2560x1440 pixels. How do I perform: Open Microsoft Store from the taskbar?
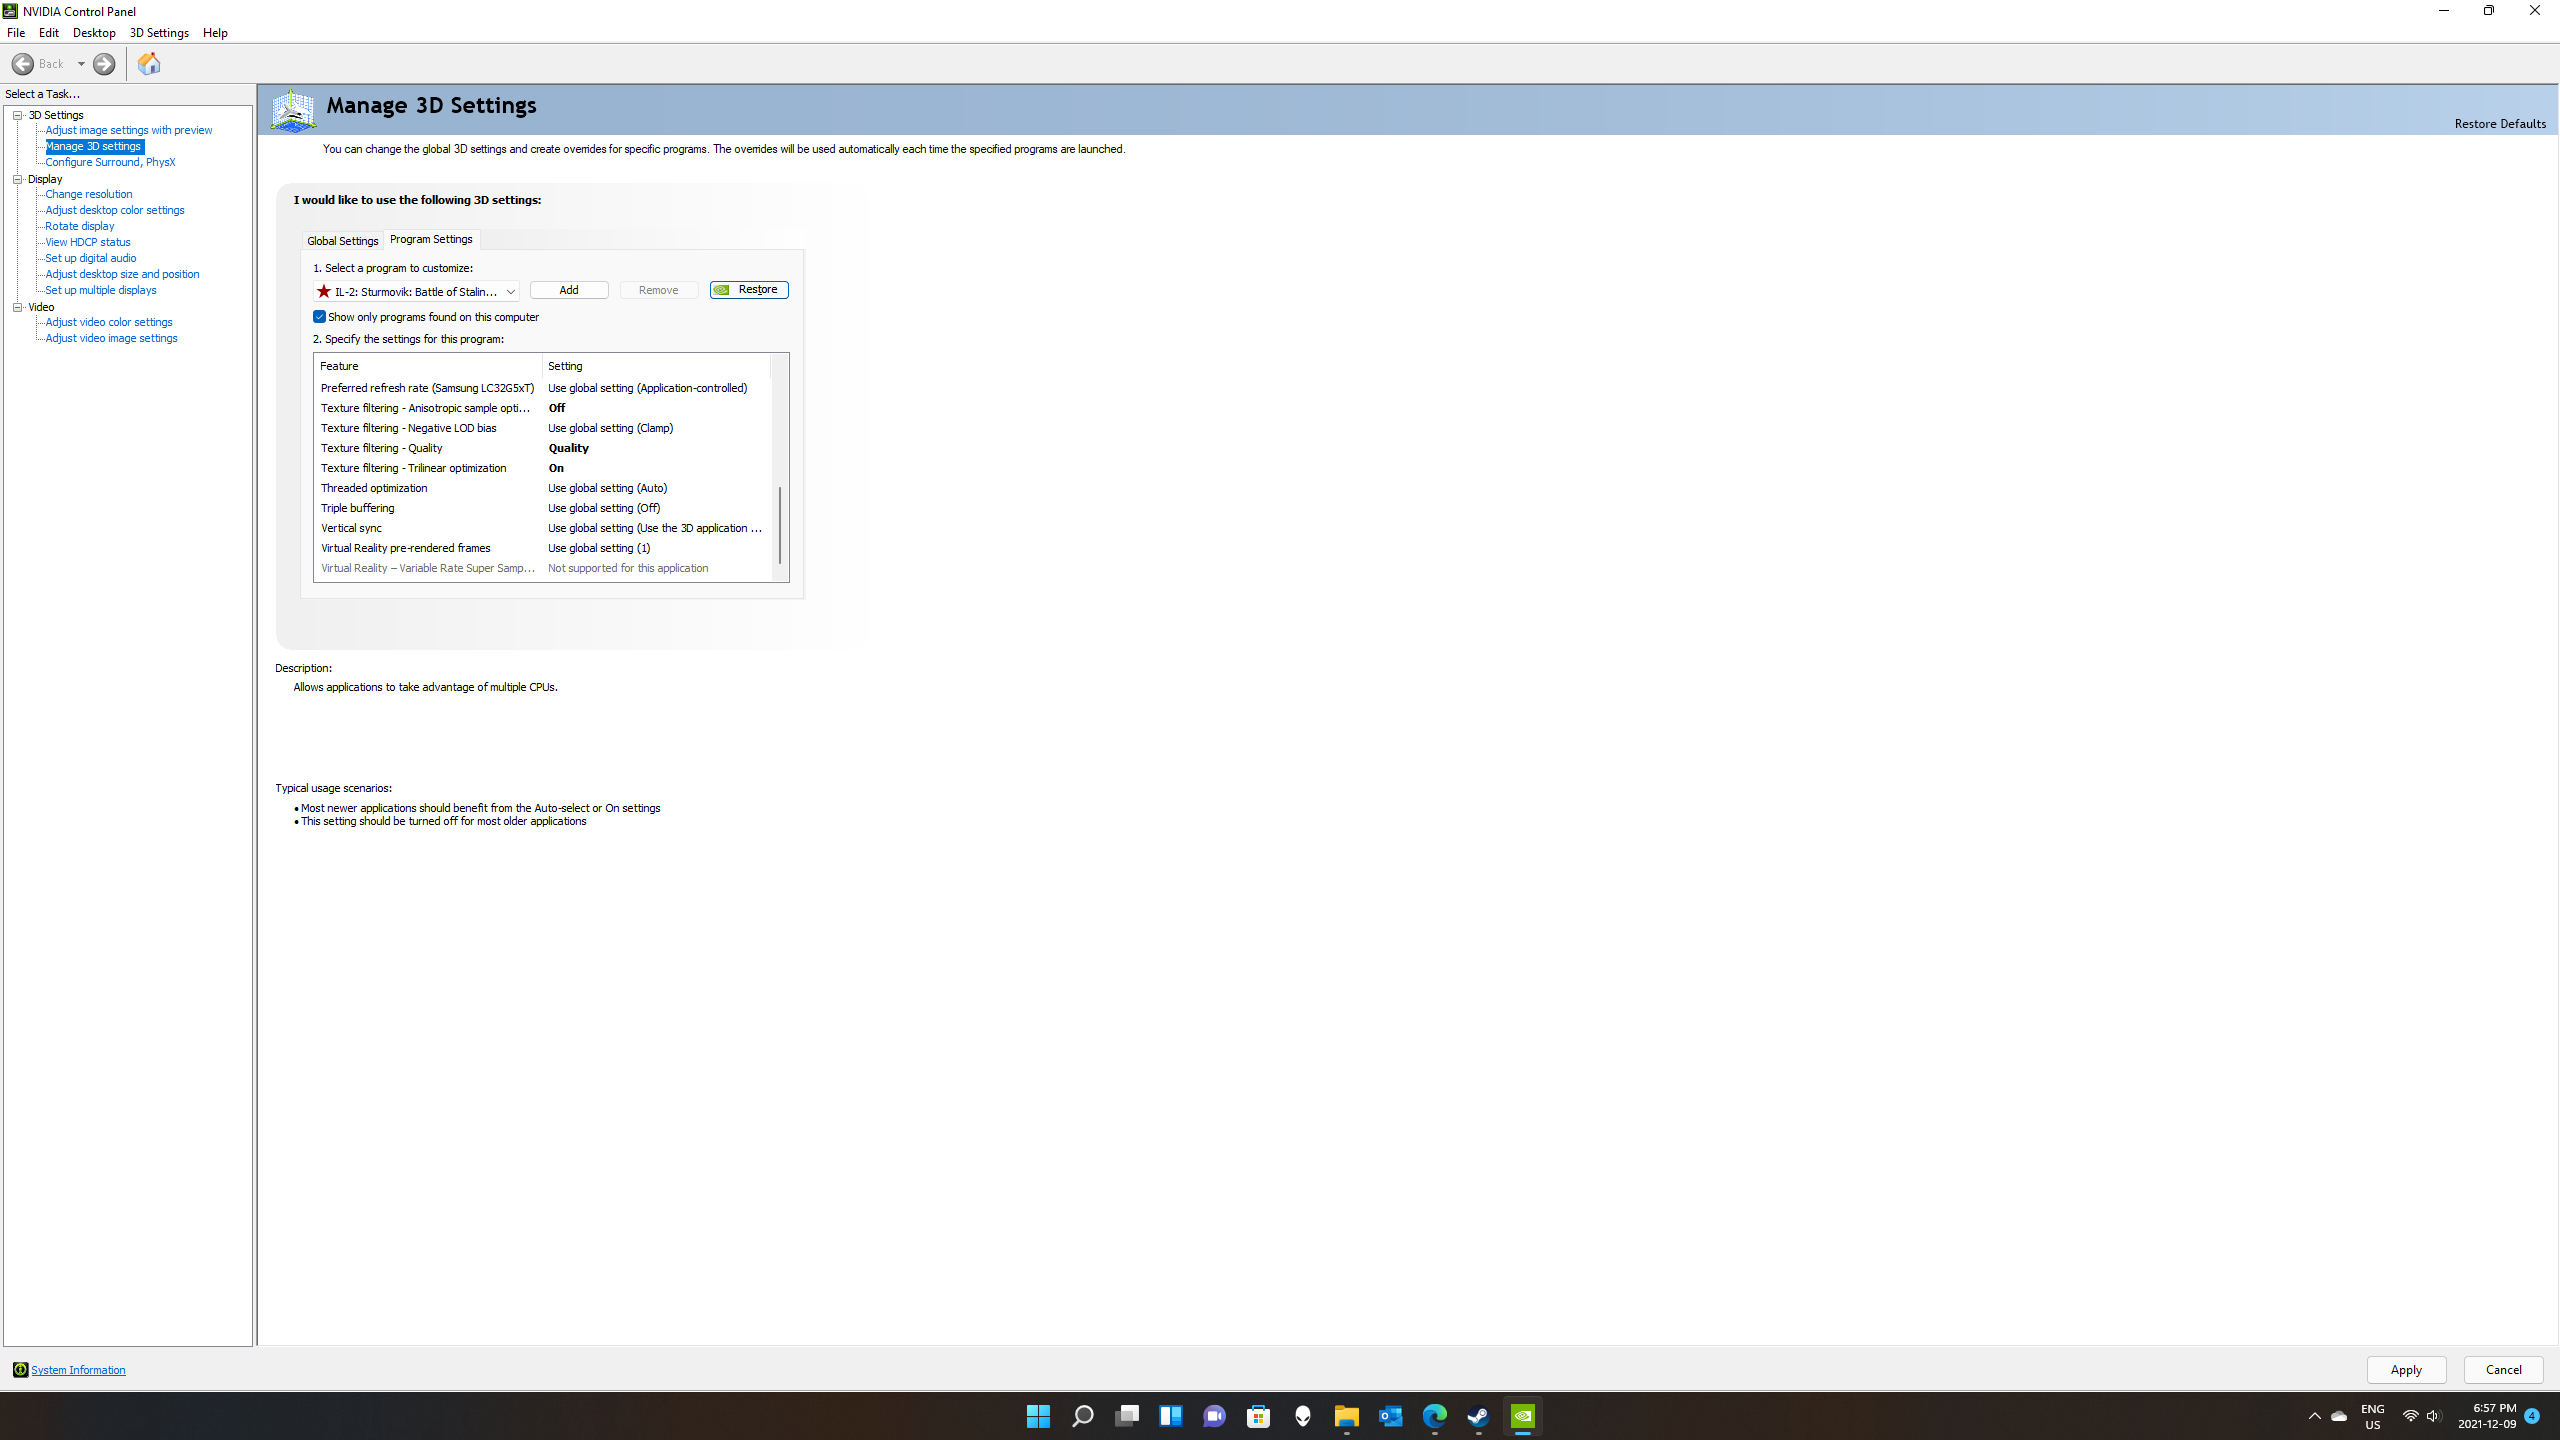point(1259,1416)
